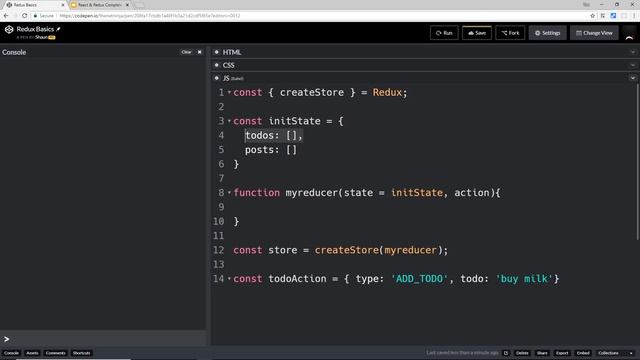Screen dimensions: 640x360
Task: Click the console command input prompt
Action: click(x=103, y=339)
